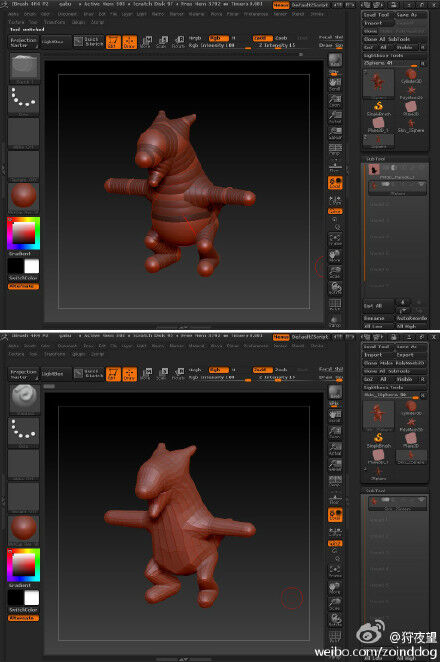The height and width of the screenshot is (662, 440).
Task: Open Preferences menu in upper screenshot
Action: [x=256, y=14]
